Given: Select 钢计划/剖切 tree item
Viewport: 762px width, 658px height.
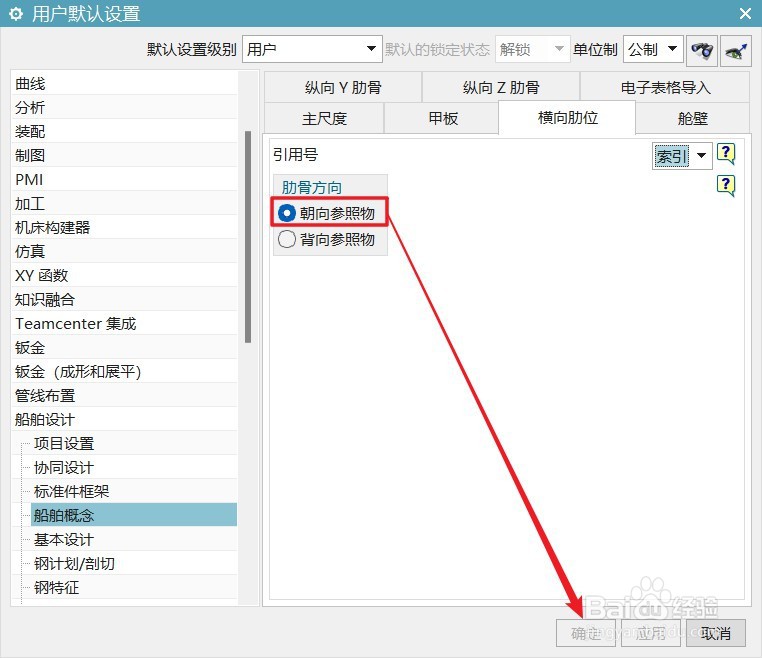Looking at the screenshot, I should tap(134, 563).
